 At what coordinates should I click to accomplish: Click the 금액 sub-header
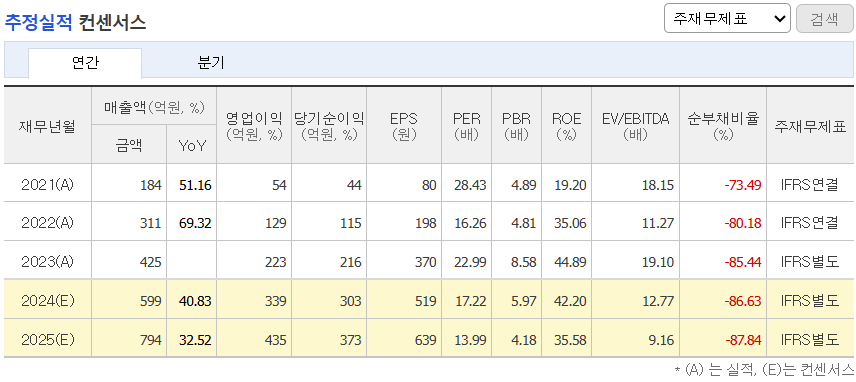point(129,145)
